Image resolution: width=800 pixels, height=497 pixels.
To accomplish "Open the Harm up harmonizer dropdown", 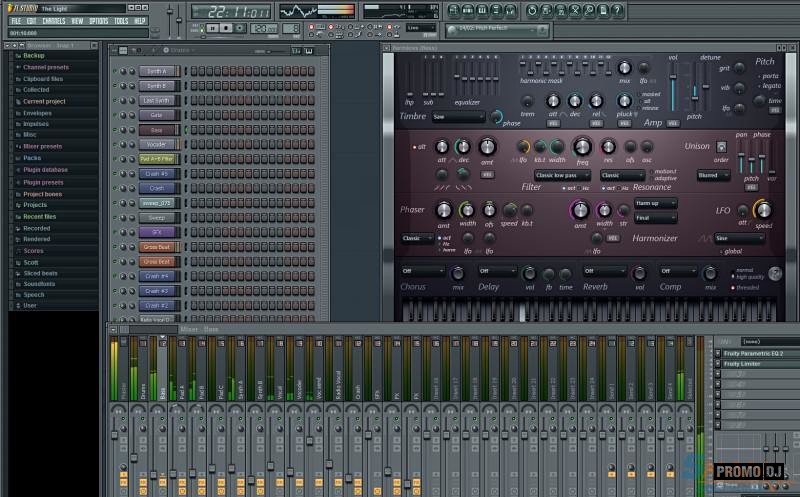I will (x=656, y=203).
